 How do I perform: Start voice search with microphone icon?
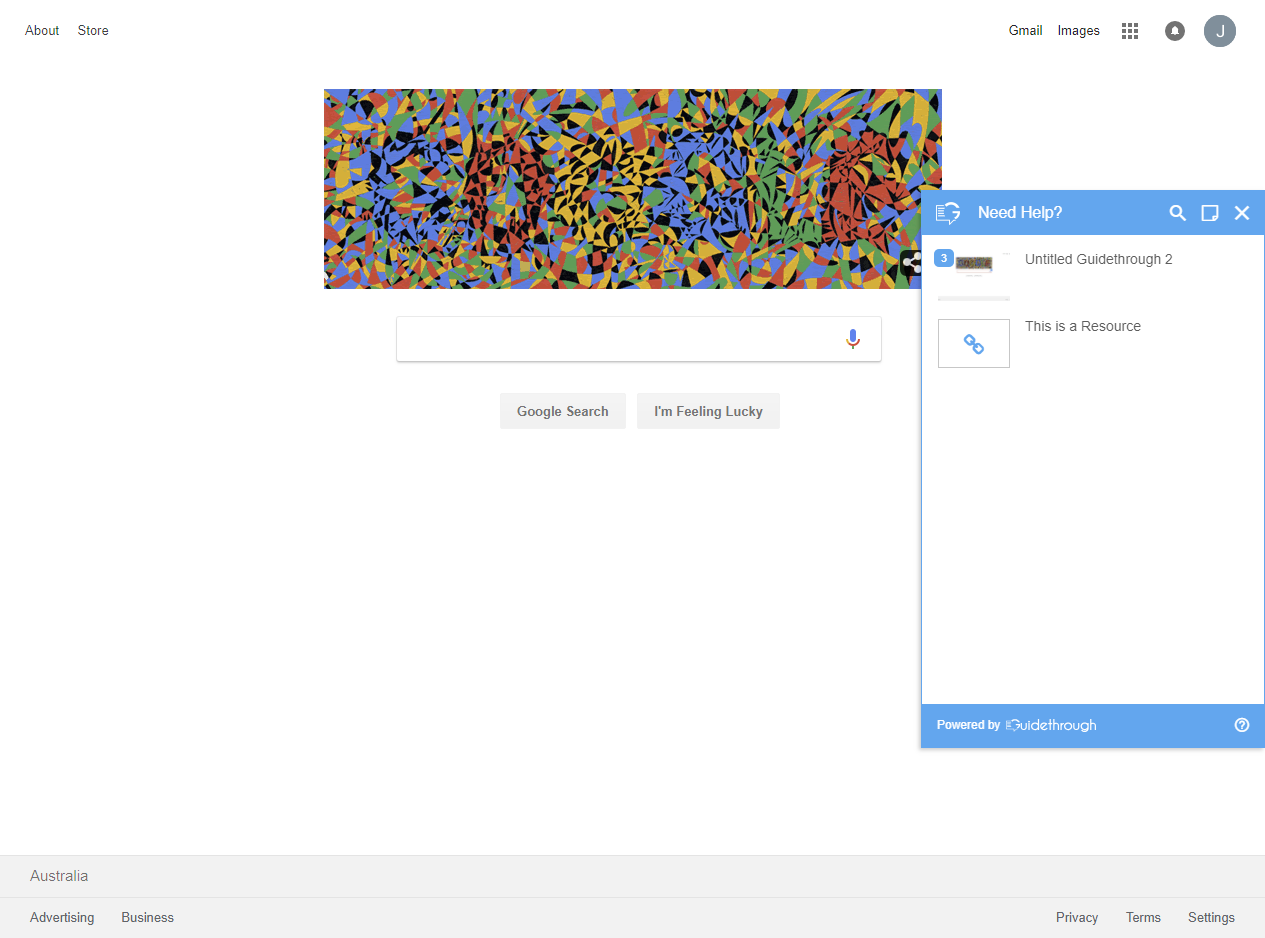pos(853,339)
